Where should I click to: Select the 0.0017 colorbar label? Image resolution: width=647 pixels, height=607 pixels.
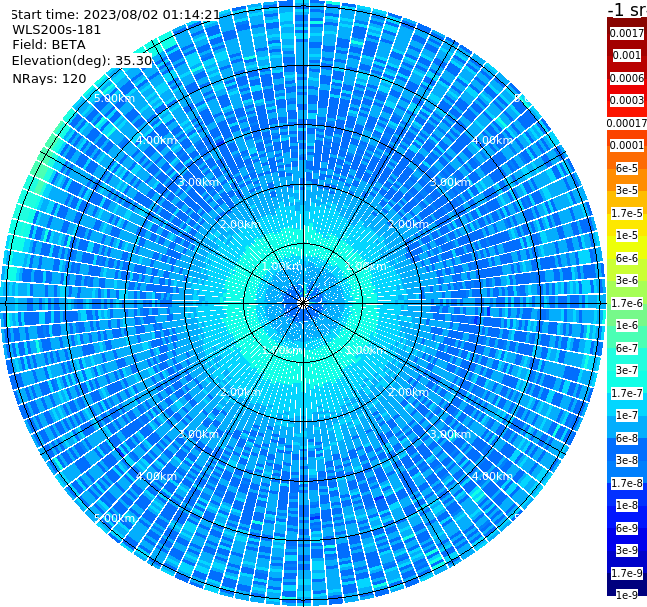point(627,33)
